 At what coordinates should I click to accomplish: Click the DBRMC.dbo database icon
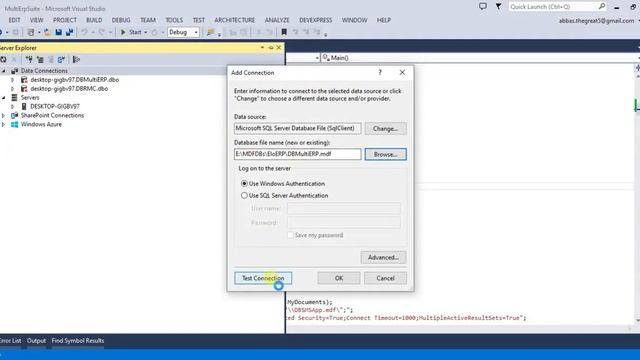24,89
